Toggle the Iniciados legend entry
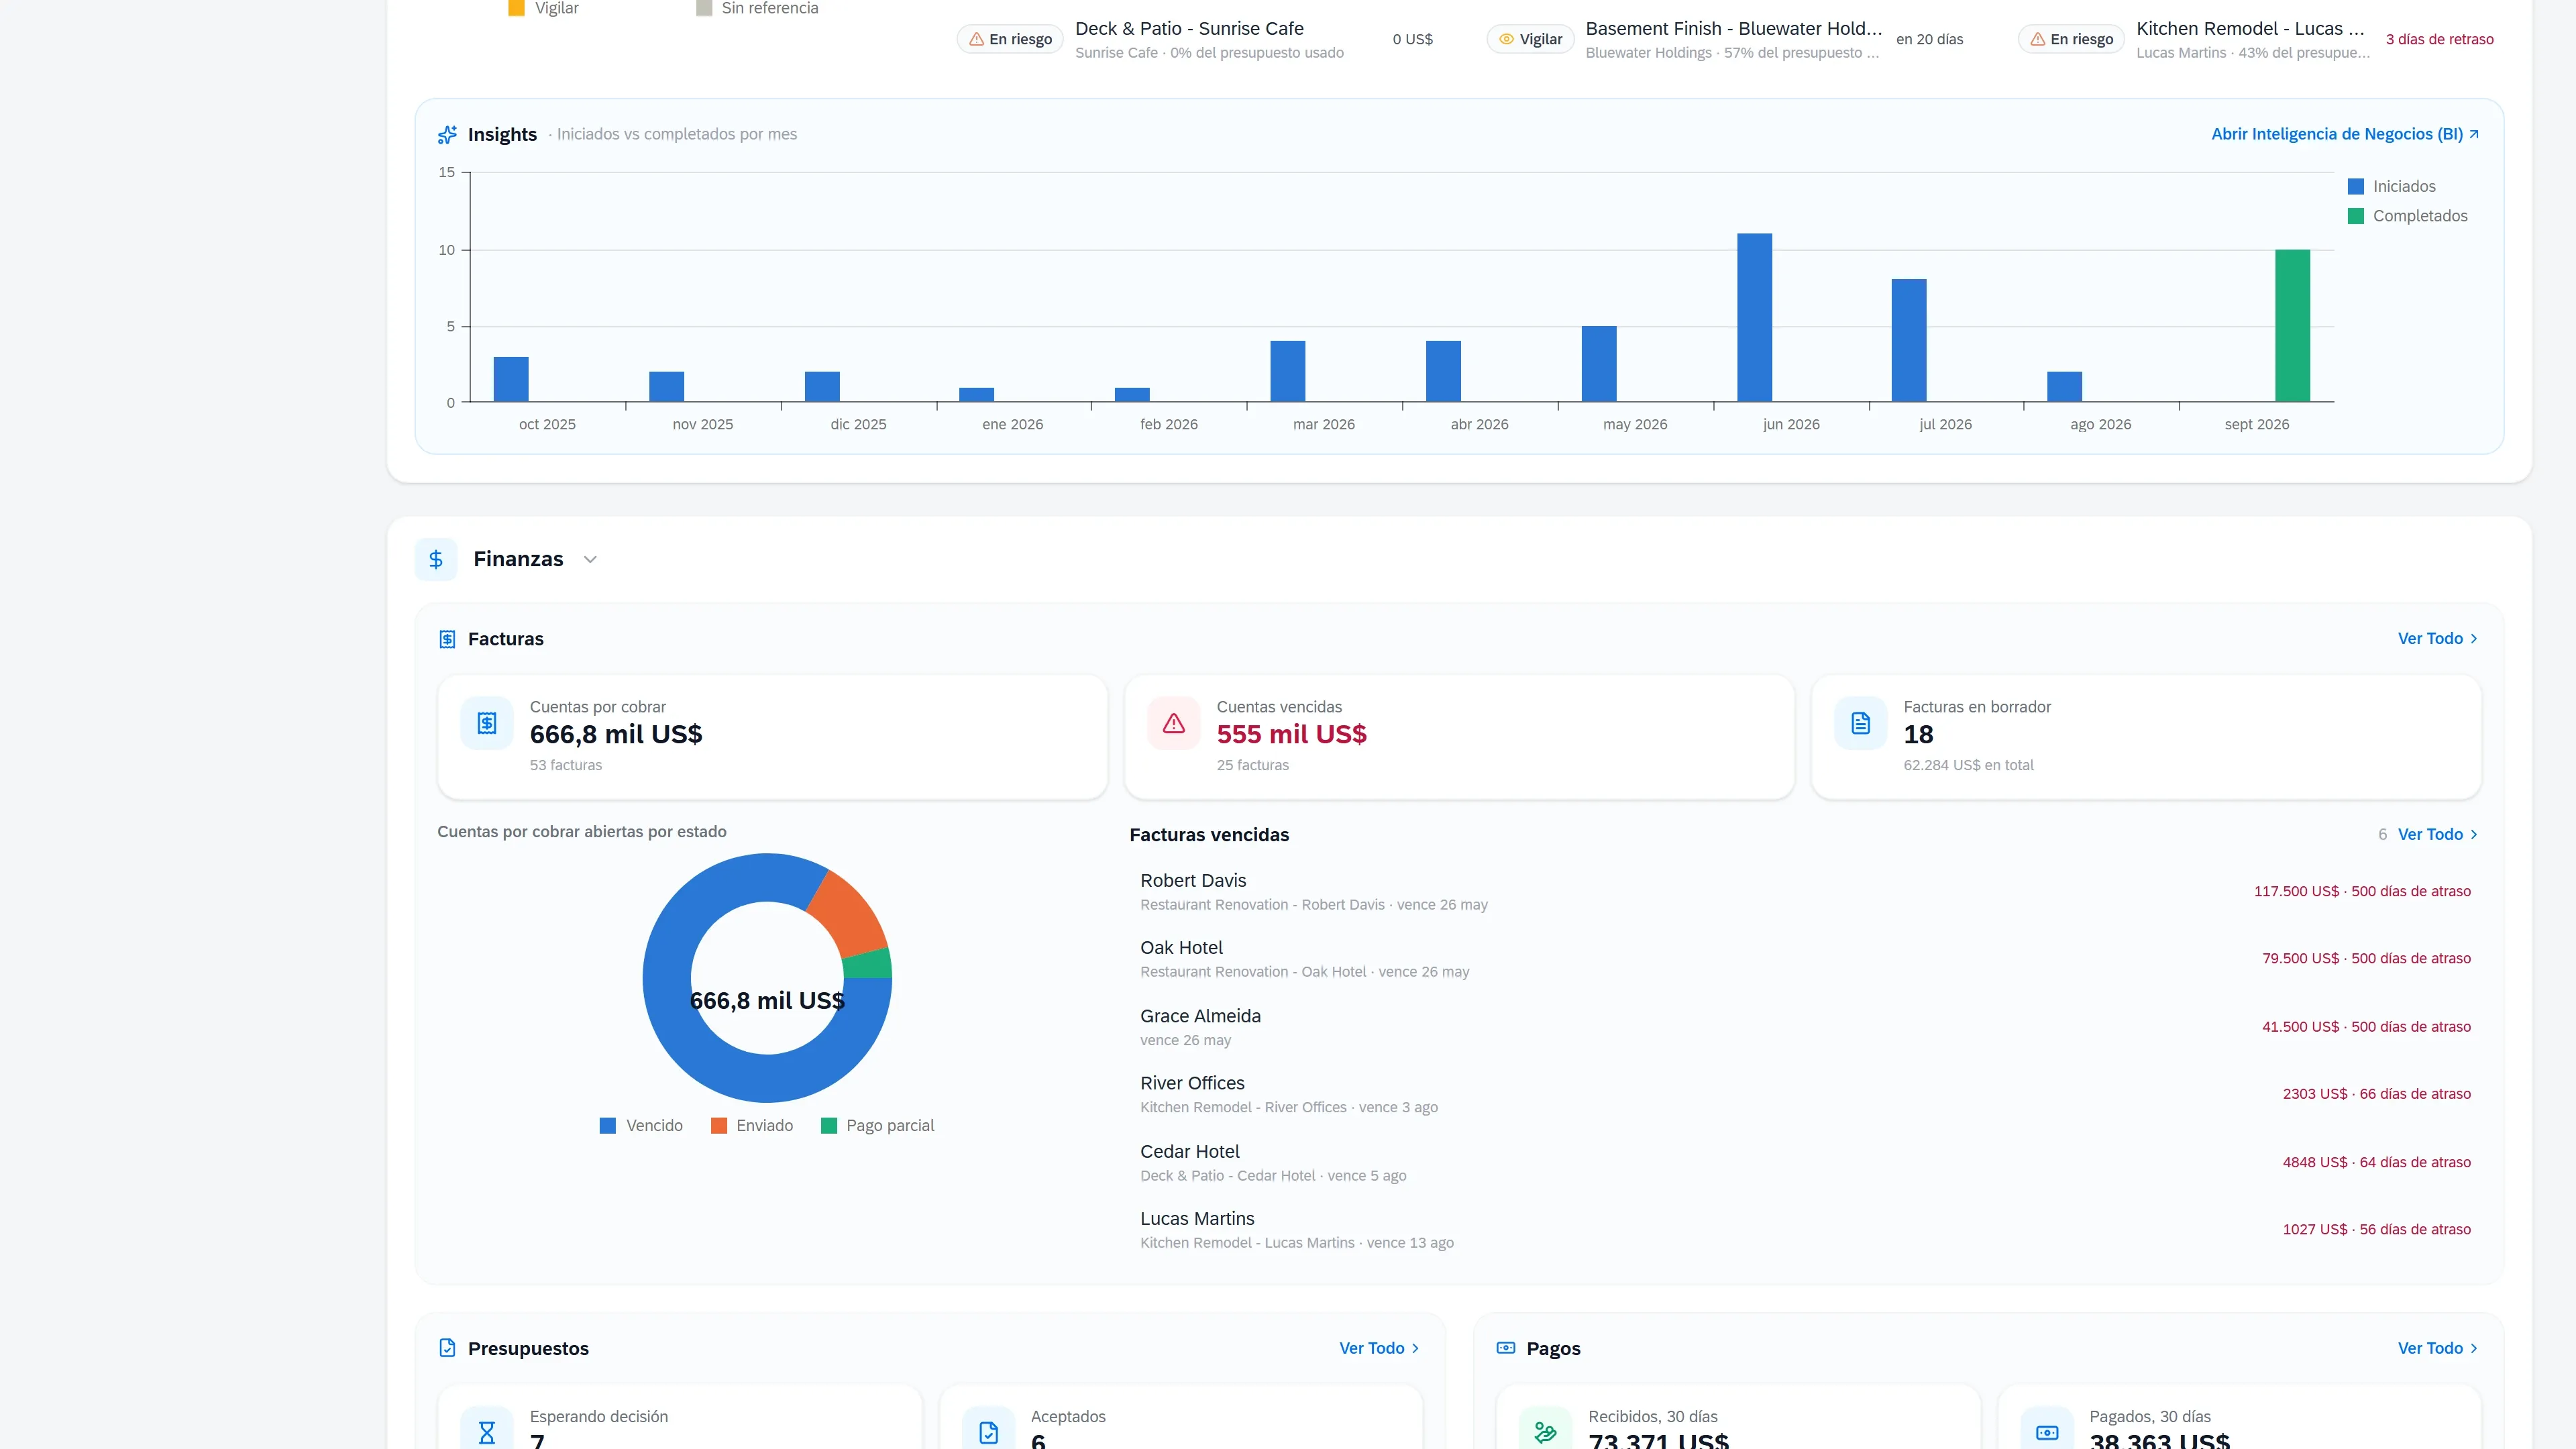The image size is (2576, 1449). tap(2391, 187)
